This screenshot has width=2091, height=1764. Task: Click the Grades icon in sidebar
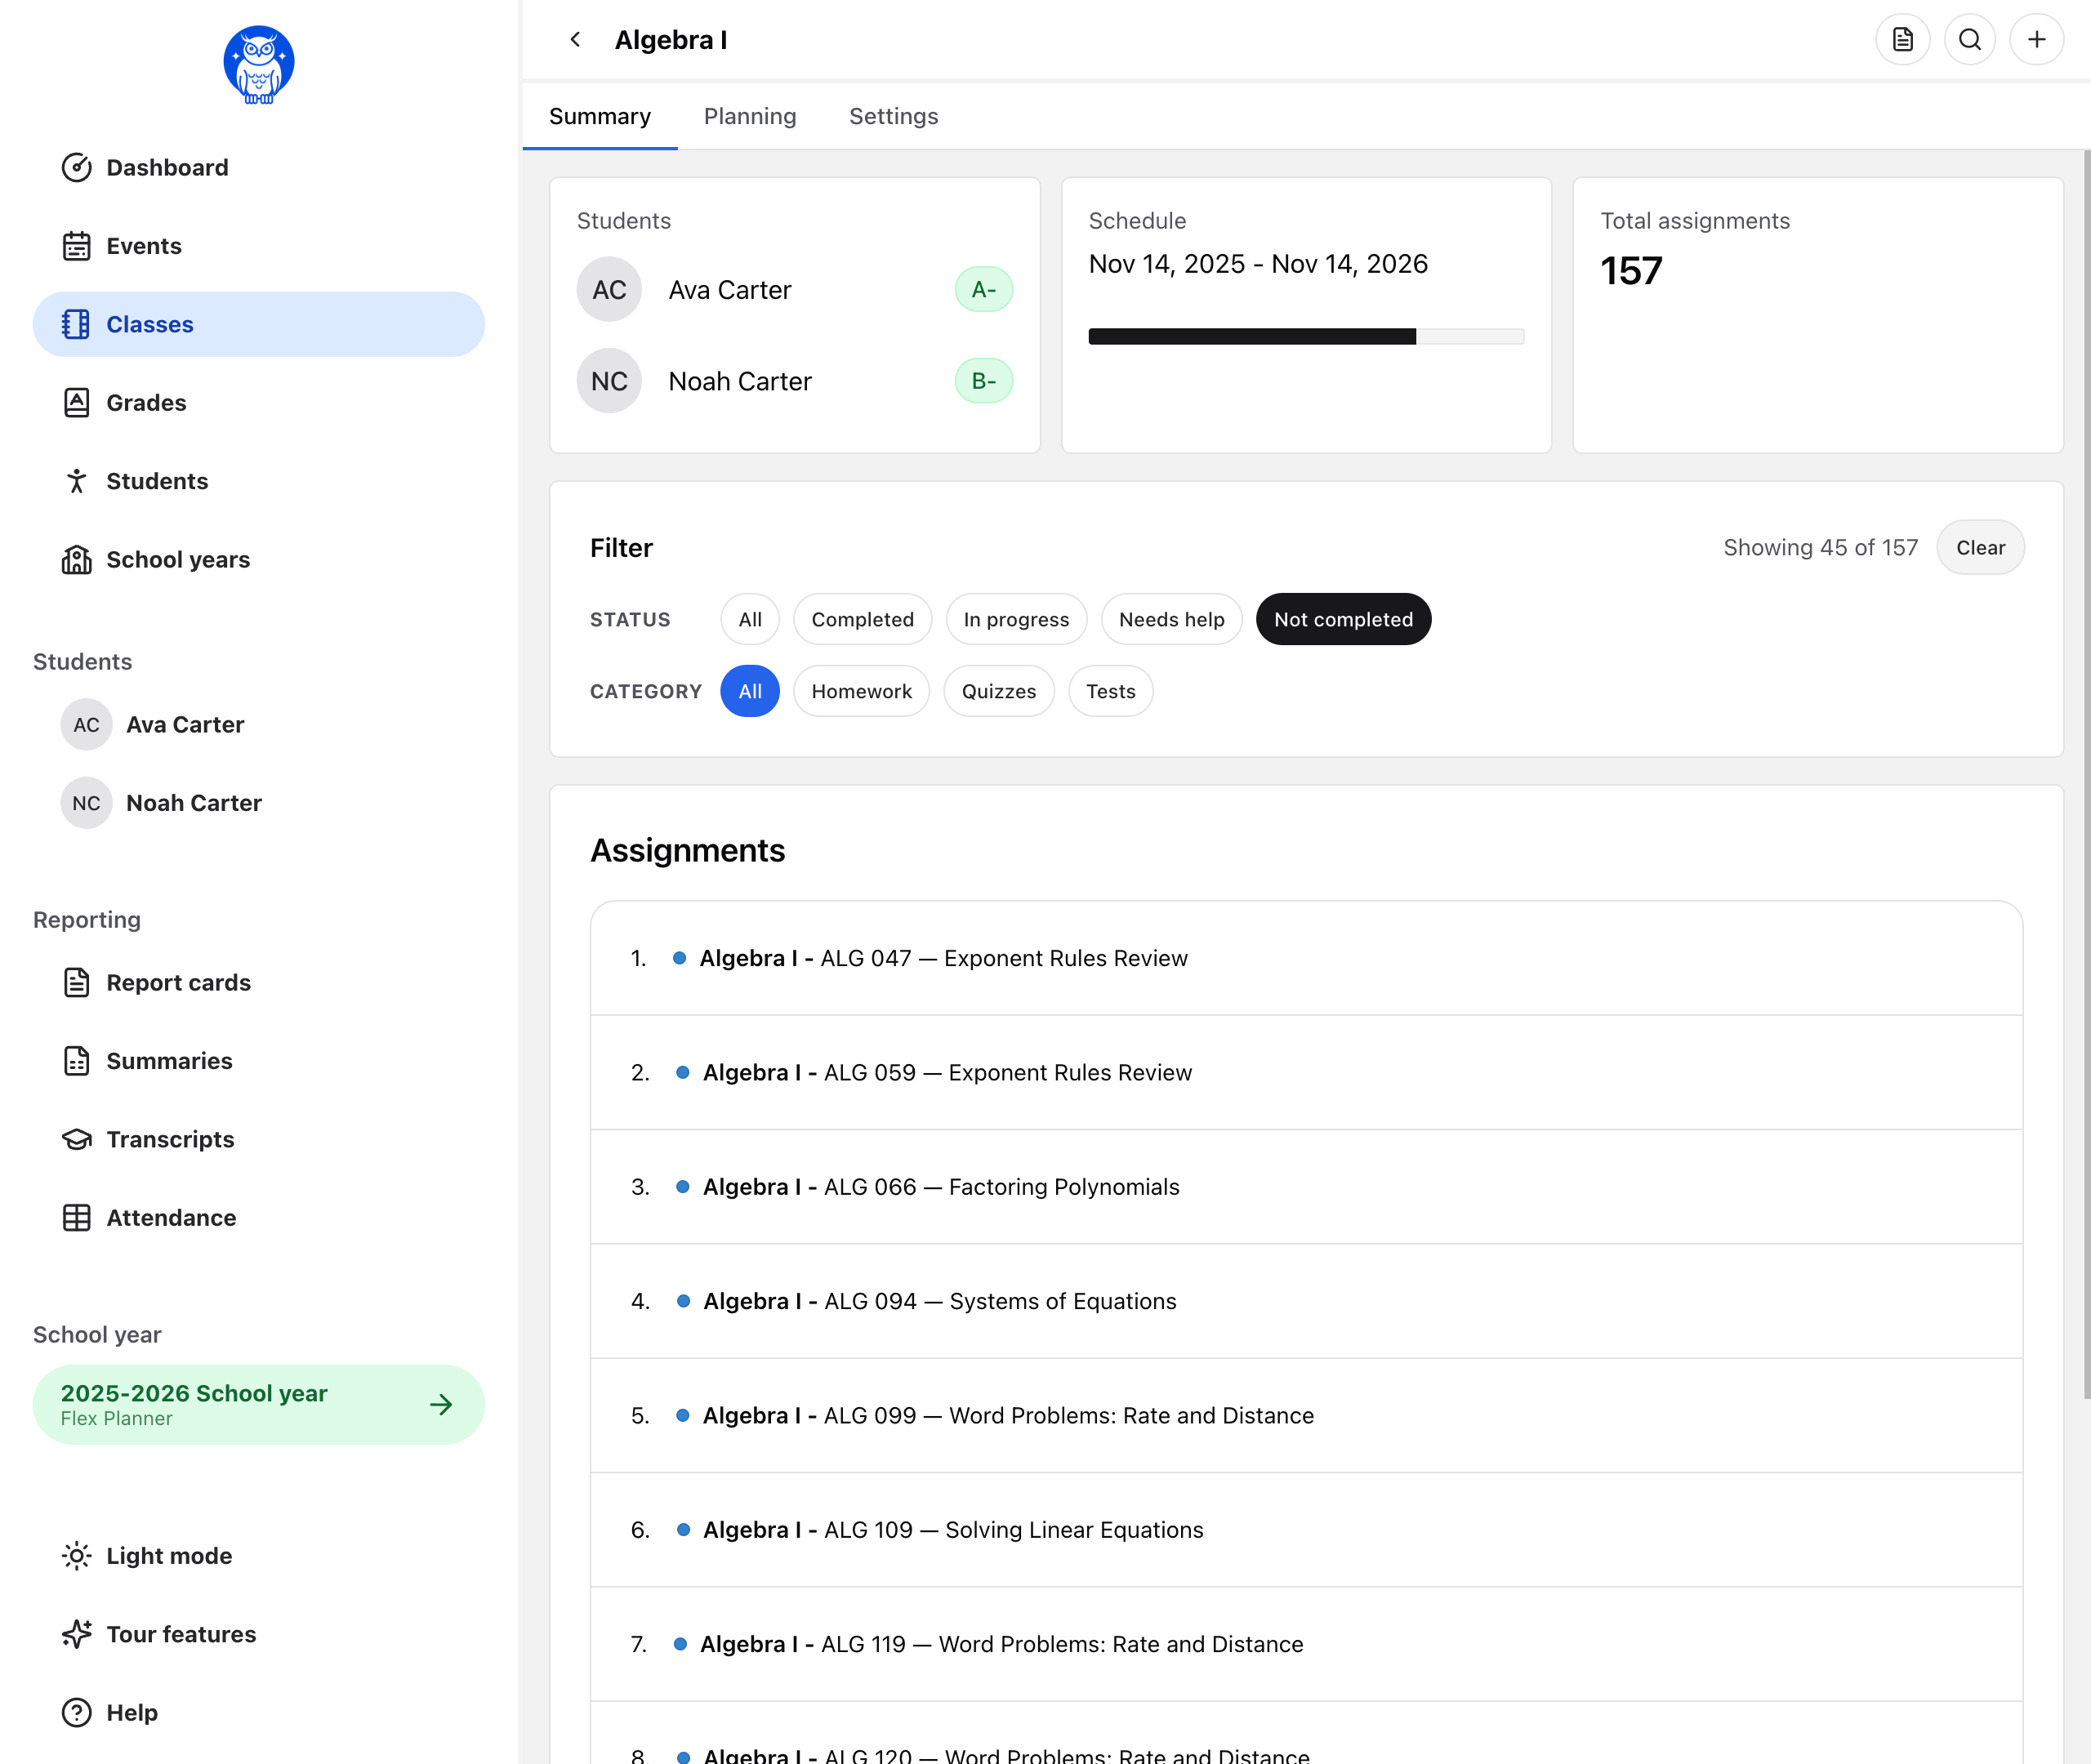77,403
